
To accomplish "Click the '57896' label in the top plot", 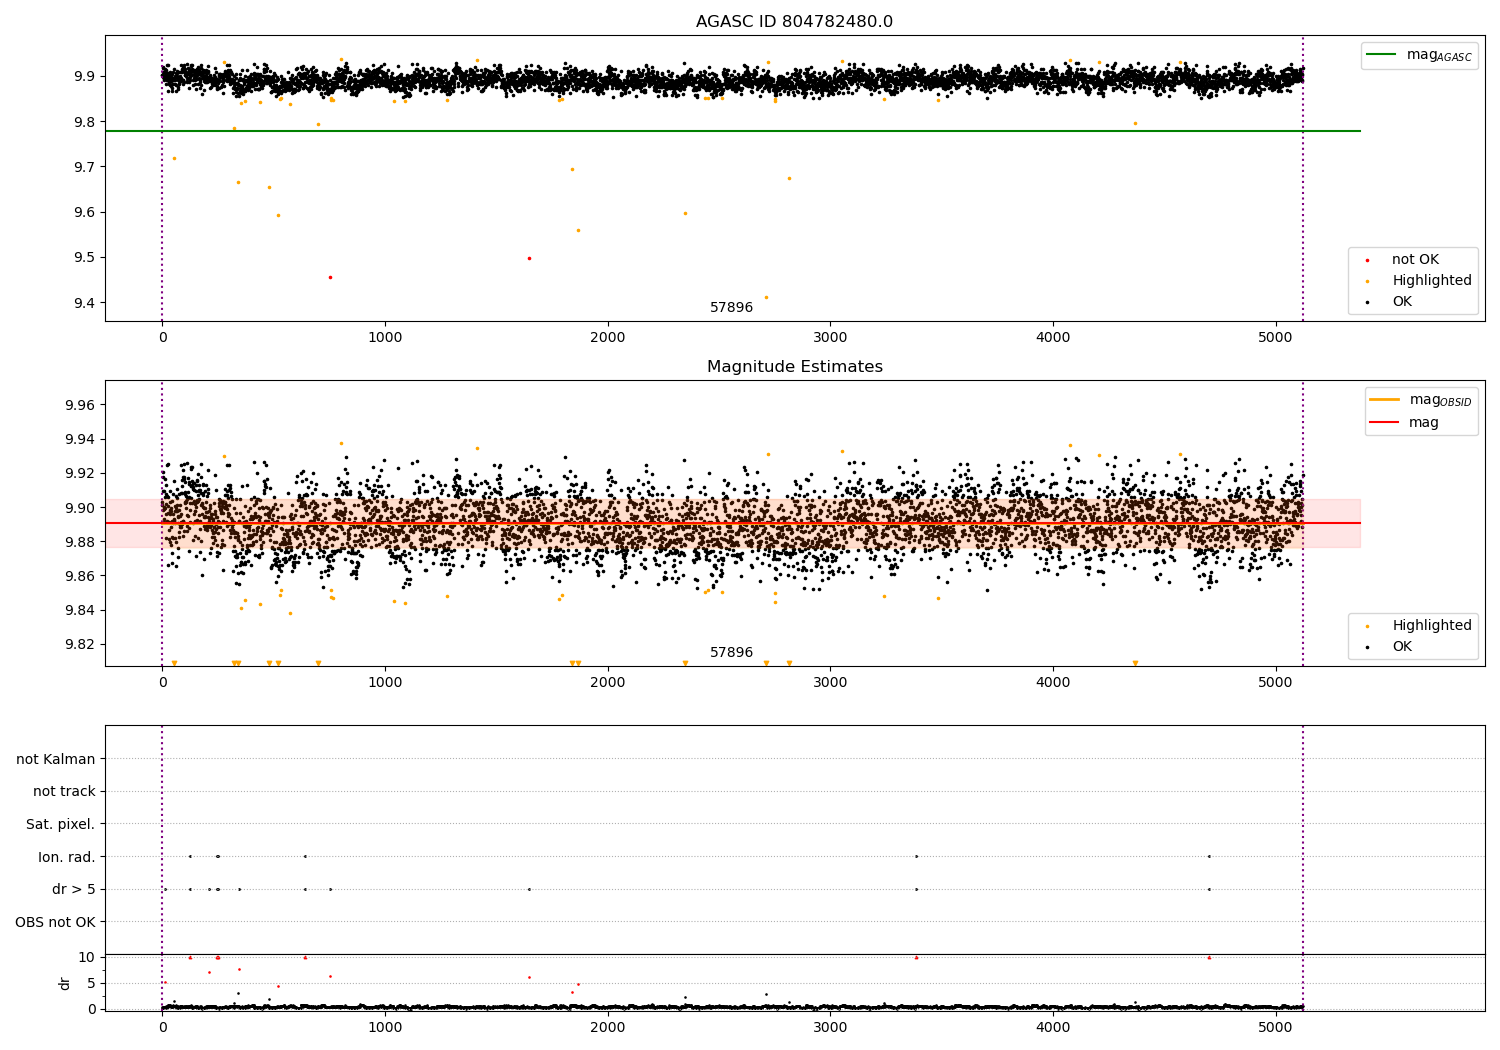I will [732, 308].
